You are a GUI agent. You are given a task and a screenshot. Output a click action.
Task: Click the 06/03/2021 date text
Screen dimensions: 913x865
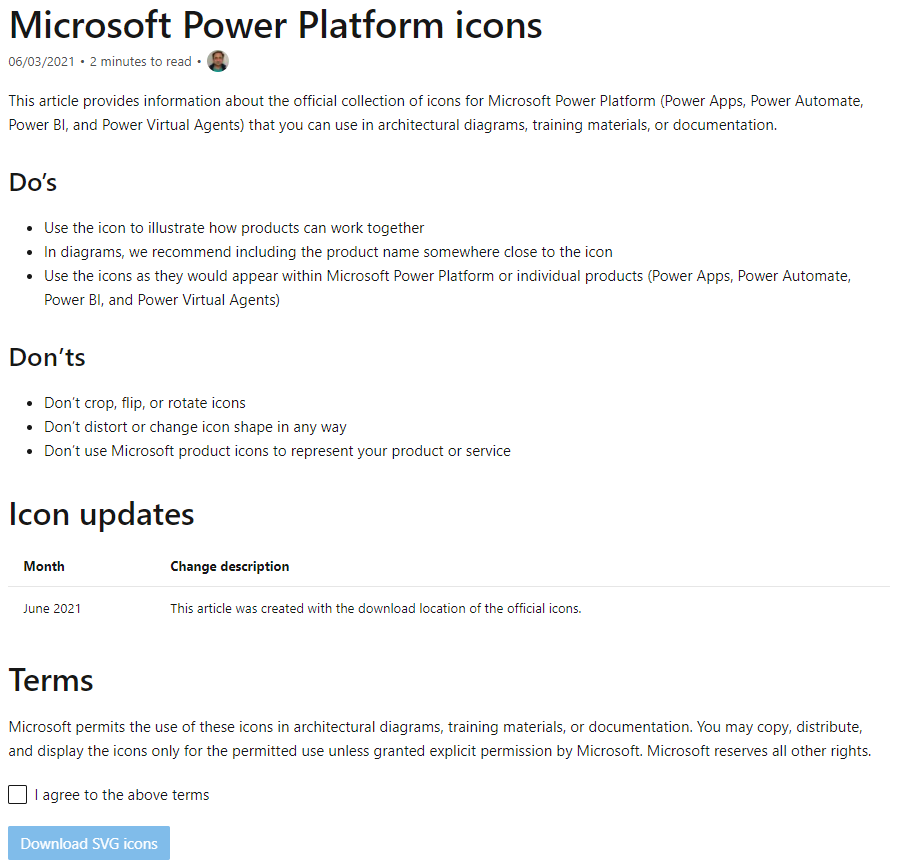(41, 62)
